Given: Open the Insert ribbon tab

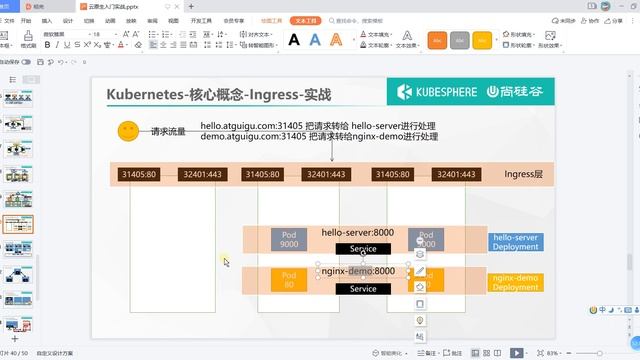Looking at the screenshot, I should click(47, 20).
